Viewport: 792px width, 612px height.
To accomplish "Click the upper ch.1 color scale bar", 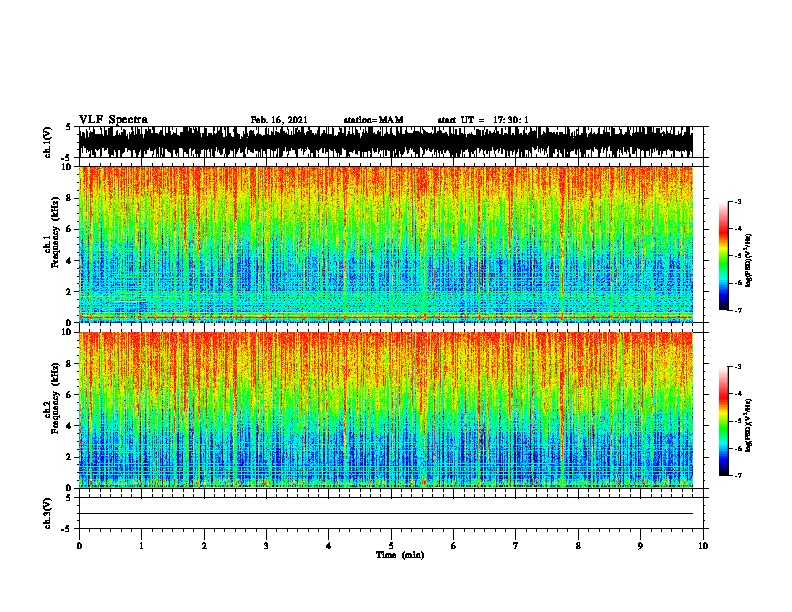I will coord(724,256).
